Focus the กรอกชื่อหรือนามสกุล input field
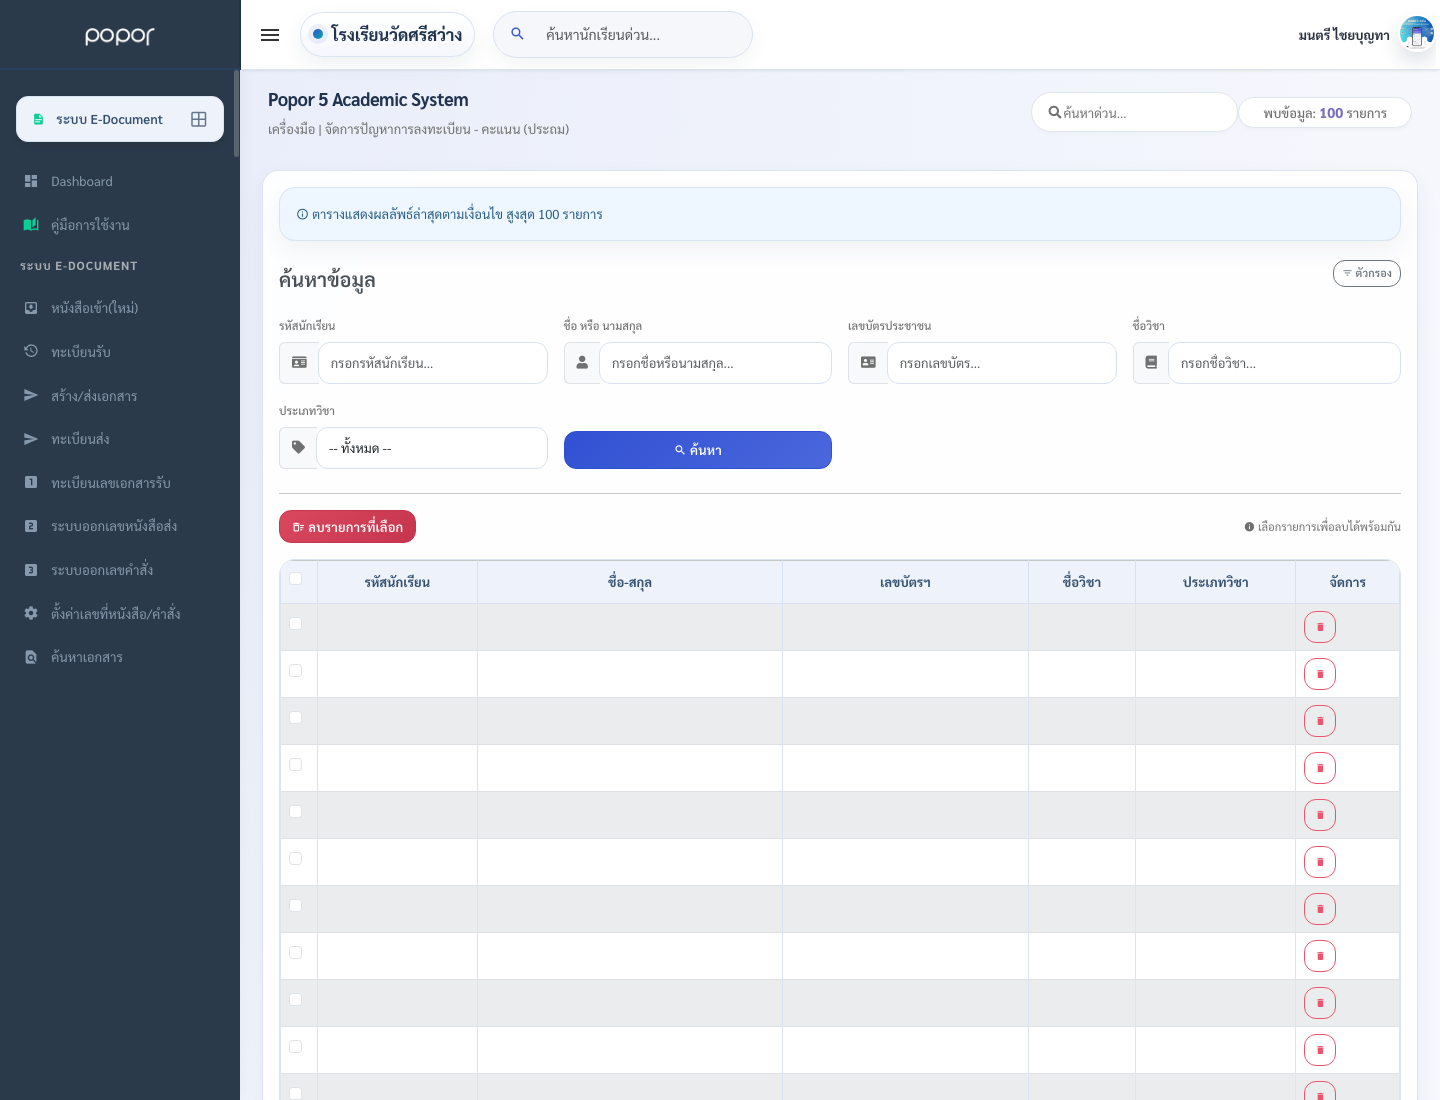The height and width of the screenshot is (1100, 1440). click(x=715, y=363)
